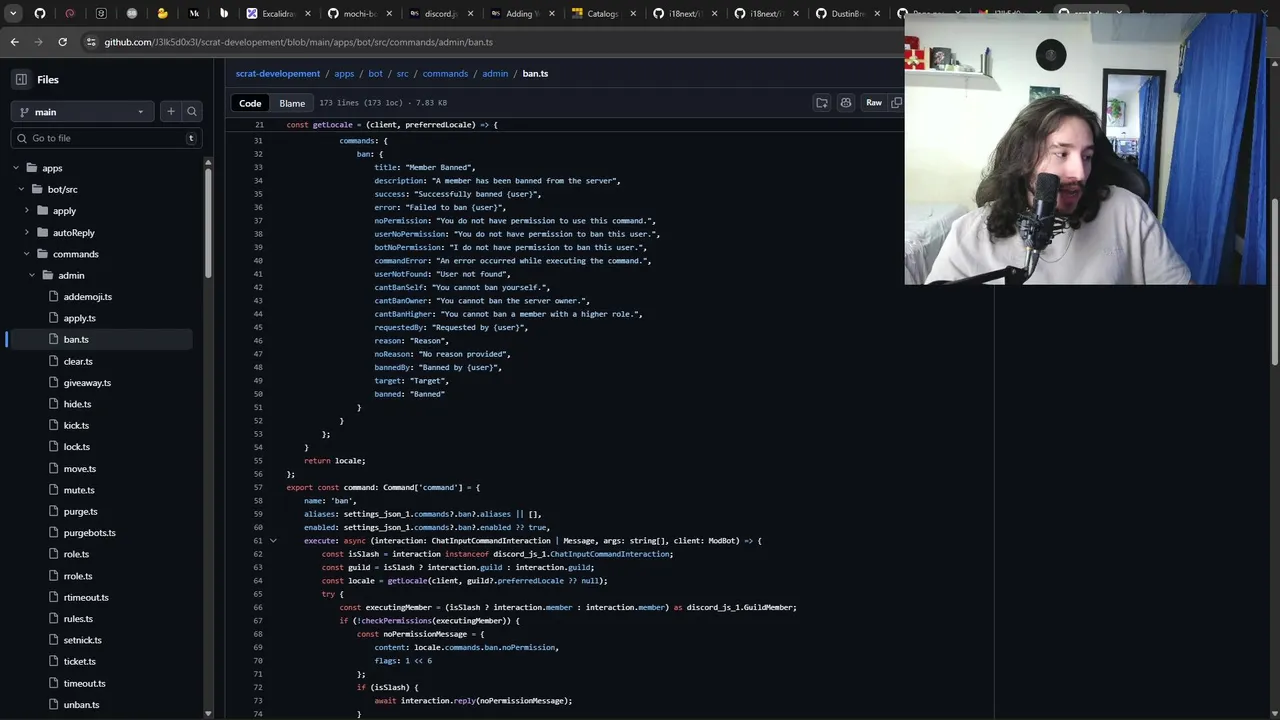Open role.ts in file tree

[76, 554]
